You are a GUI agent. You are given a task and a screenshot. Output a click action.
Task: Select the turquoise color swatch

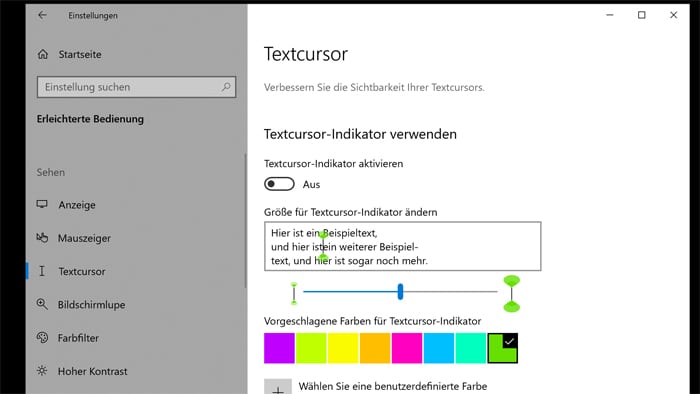click(471, 348)
